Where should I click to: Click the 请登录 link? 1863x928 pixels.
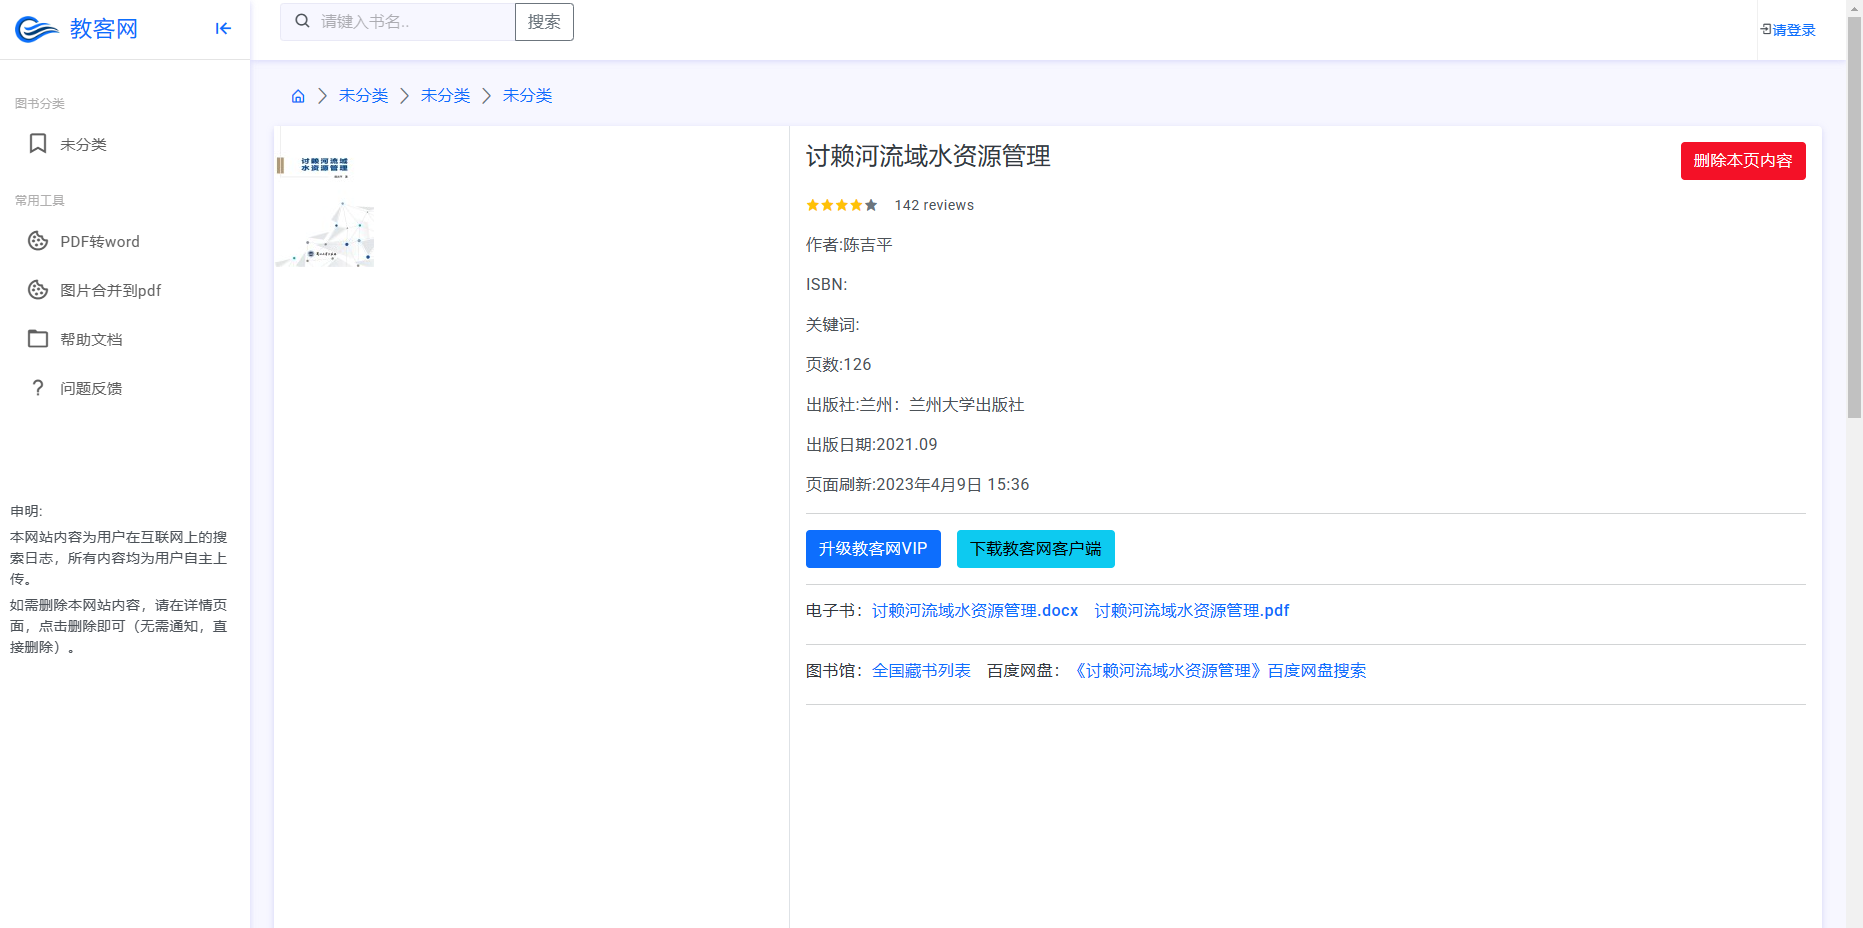click(x=1794, y=30)
